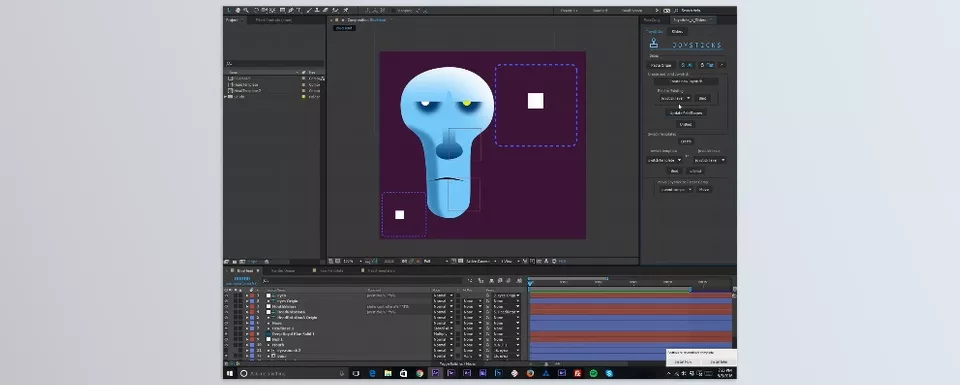Click Unbind under Joystick Binding section

(686, 124)
